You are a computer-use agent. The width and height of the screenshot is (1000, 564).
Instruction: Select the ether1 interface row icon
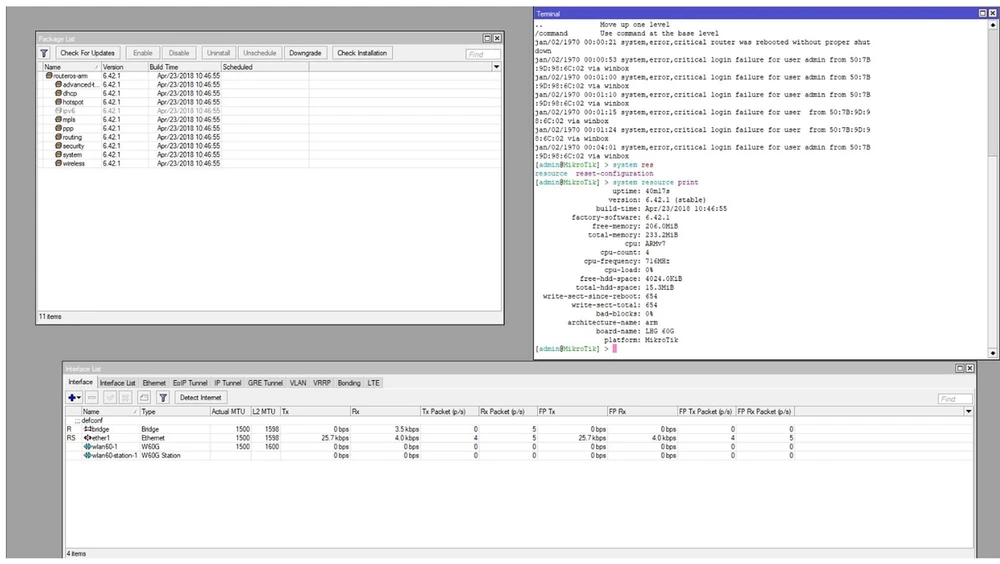coord(87,438)
